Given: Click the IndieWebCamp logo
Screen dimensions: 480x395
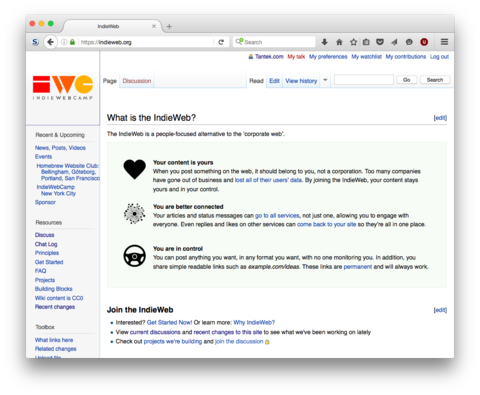Looking at the screenshot, I should [x=63, y=87].
